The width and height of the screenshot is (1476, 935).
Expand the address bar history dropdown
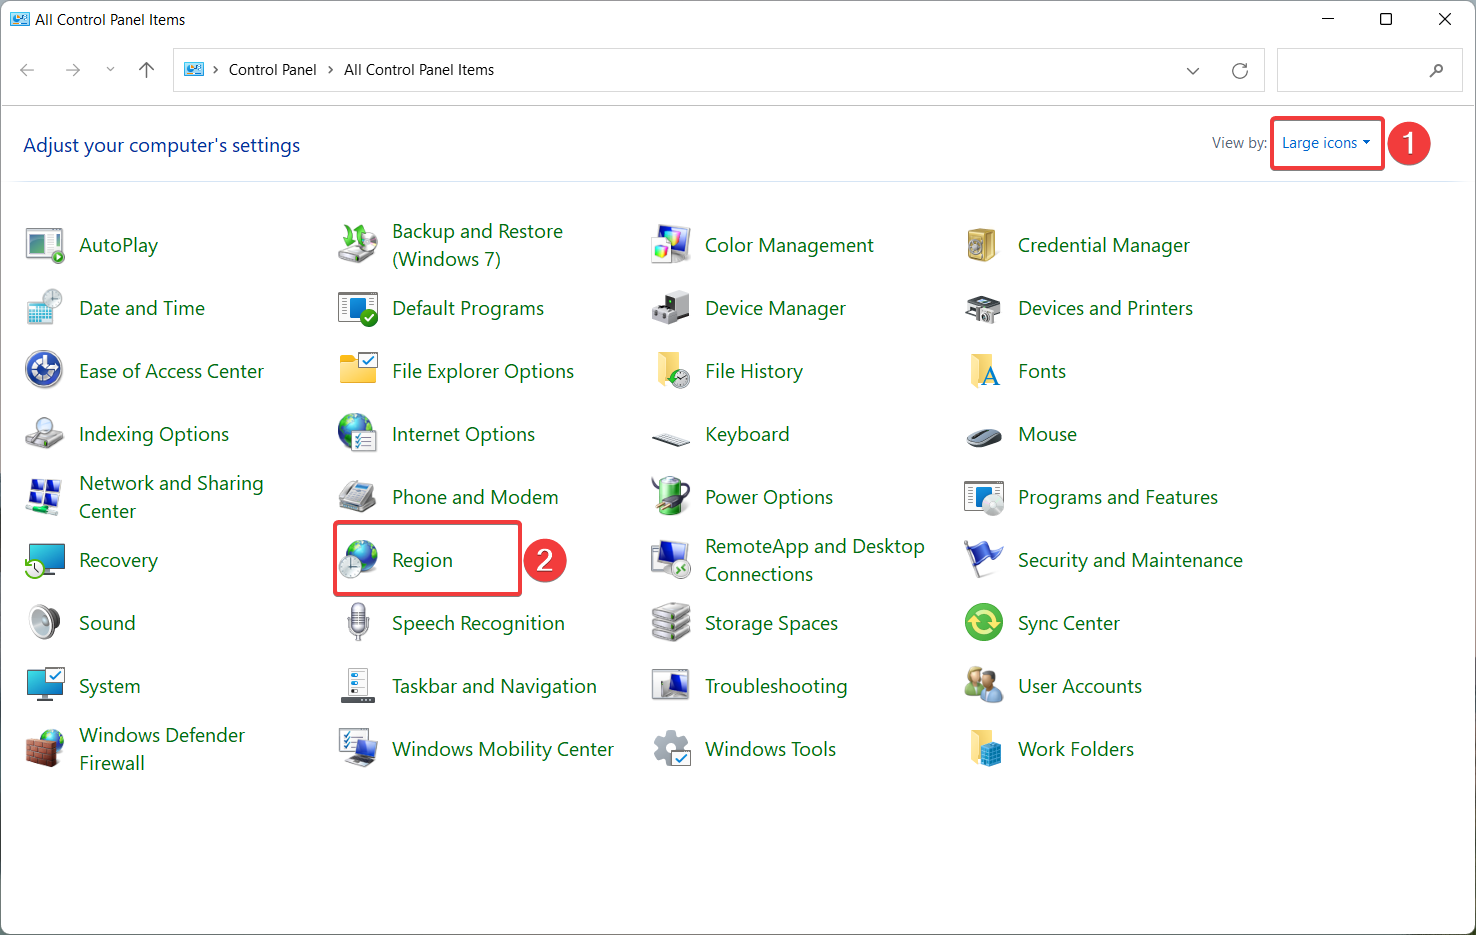[x=1193, y=70]
